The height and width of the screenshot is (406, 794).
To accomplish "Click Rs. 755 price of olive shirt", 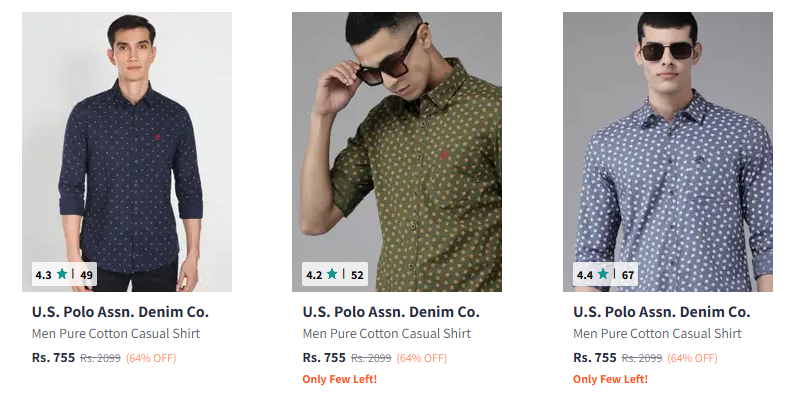I will pos(324,357).
